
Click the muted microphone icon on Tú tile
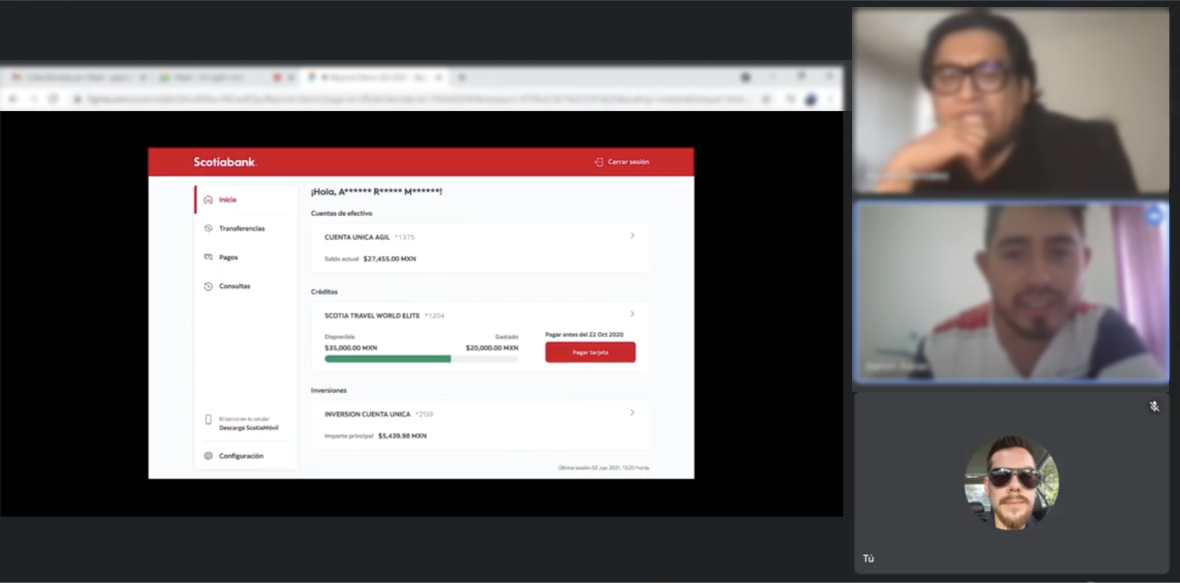[1154, 406]
